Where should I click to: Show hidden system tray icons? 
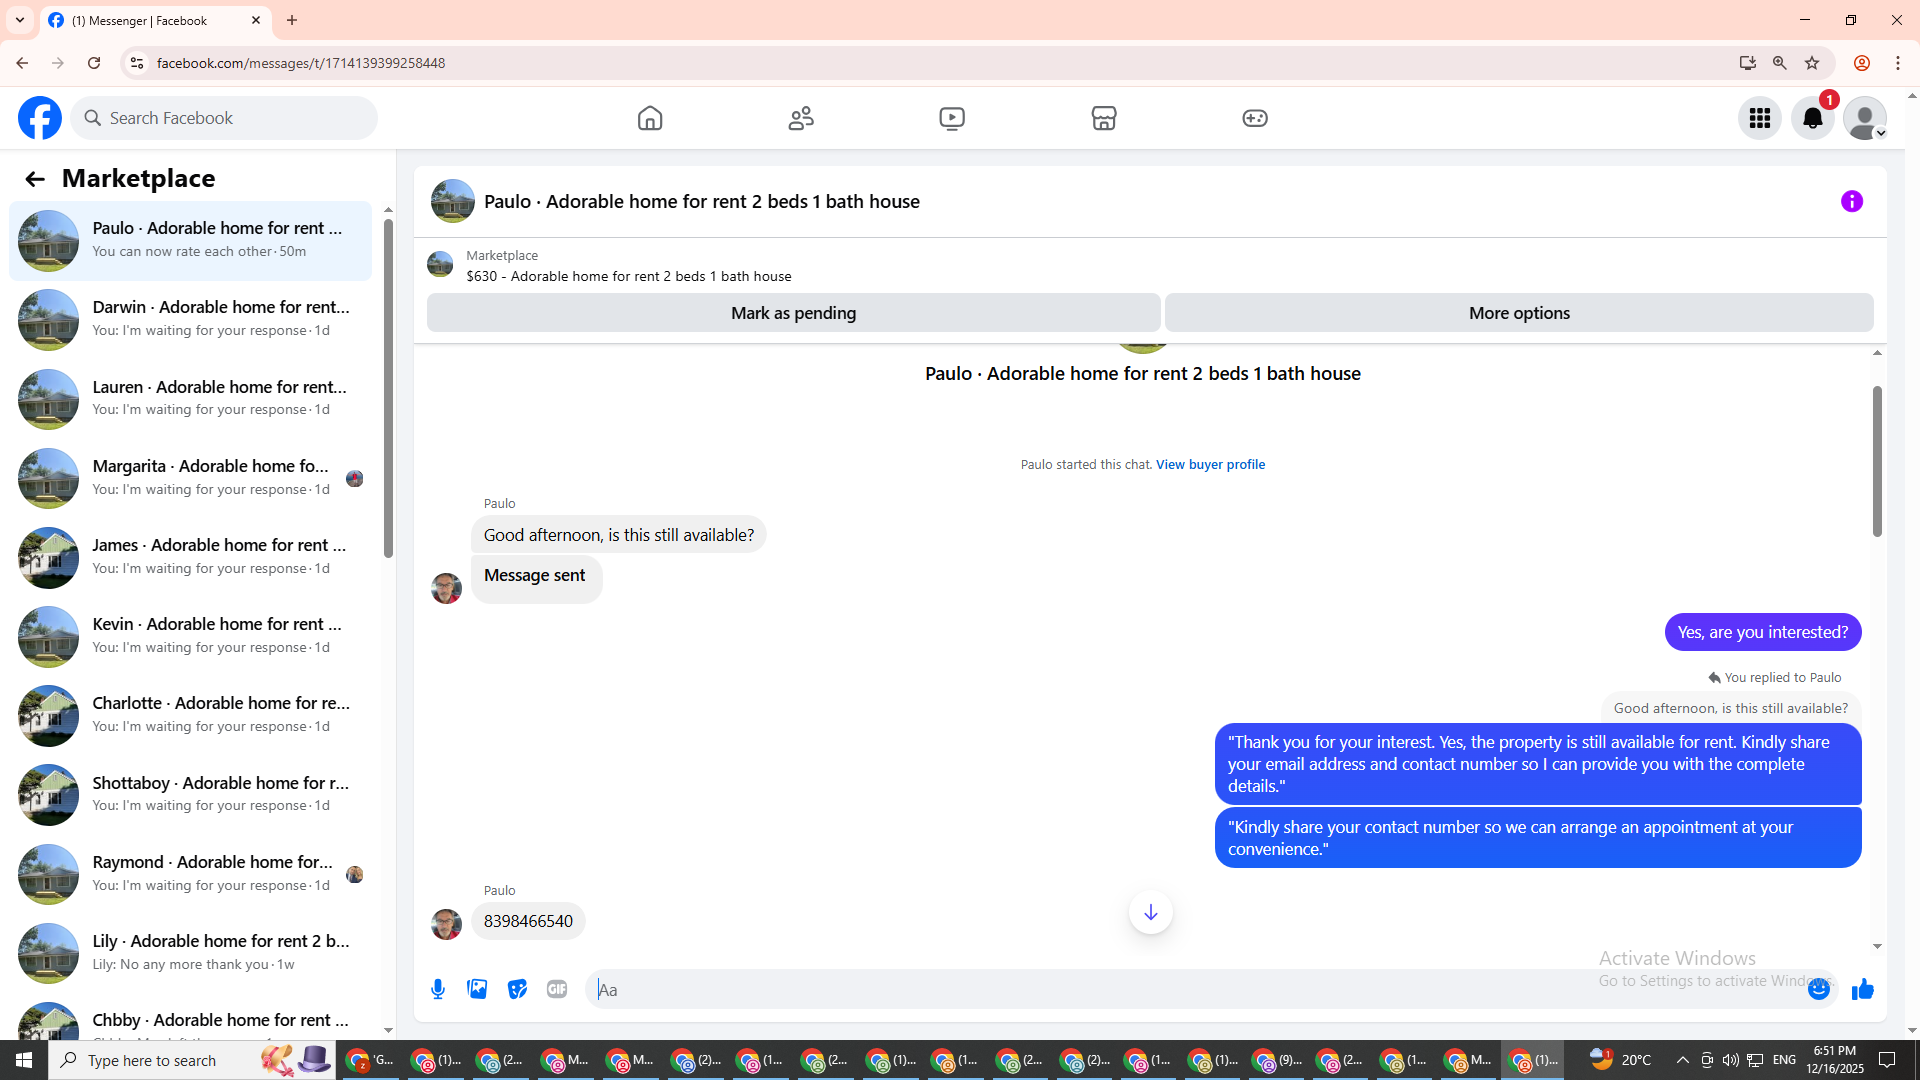coord(1683,1060)
